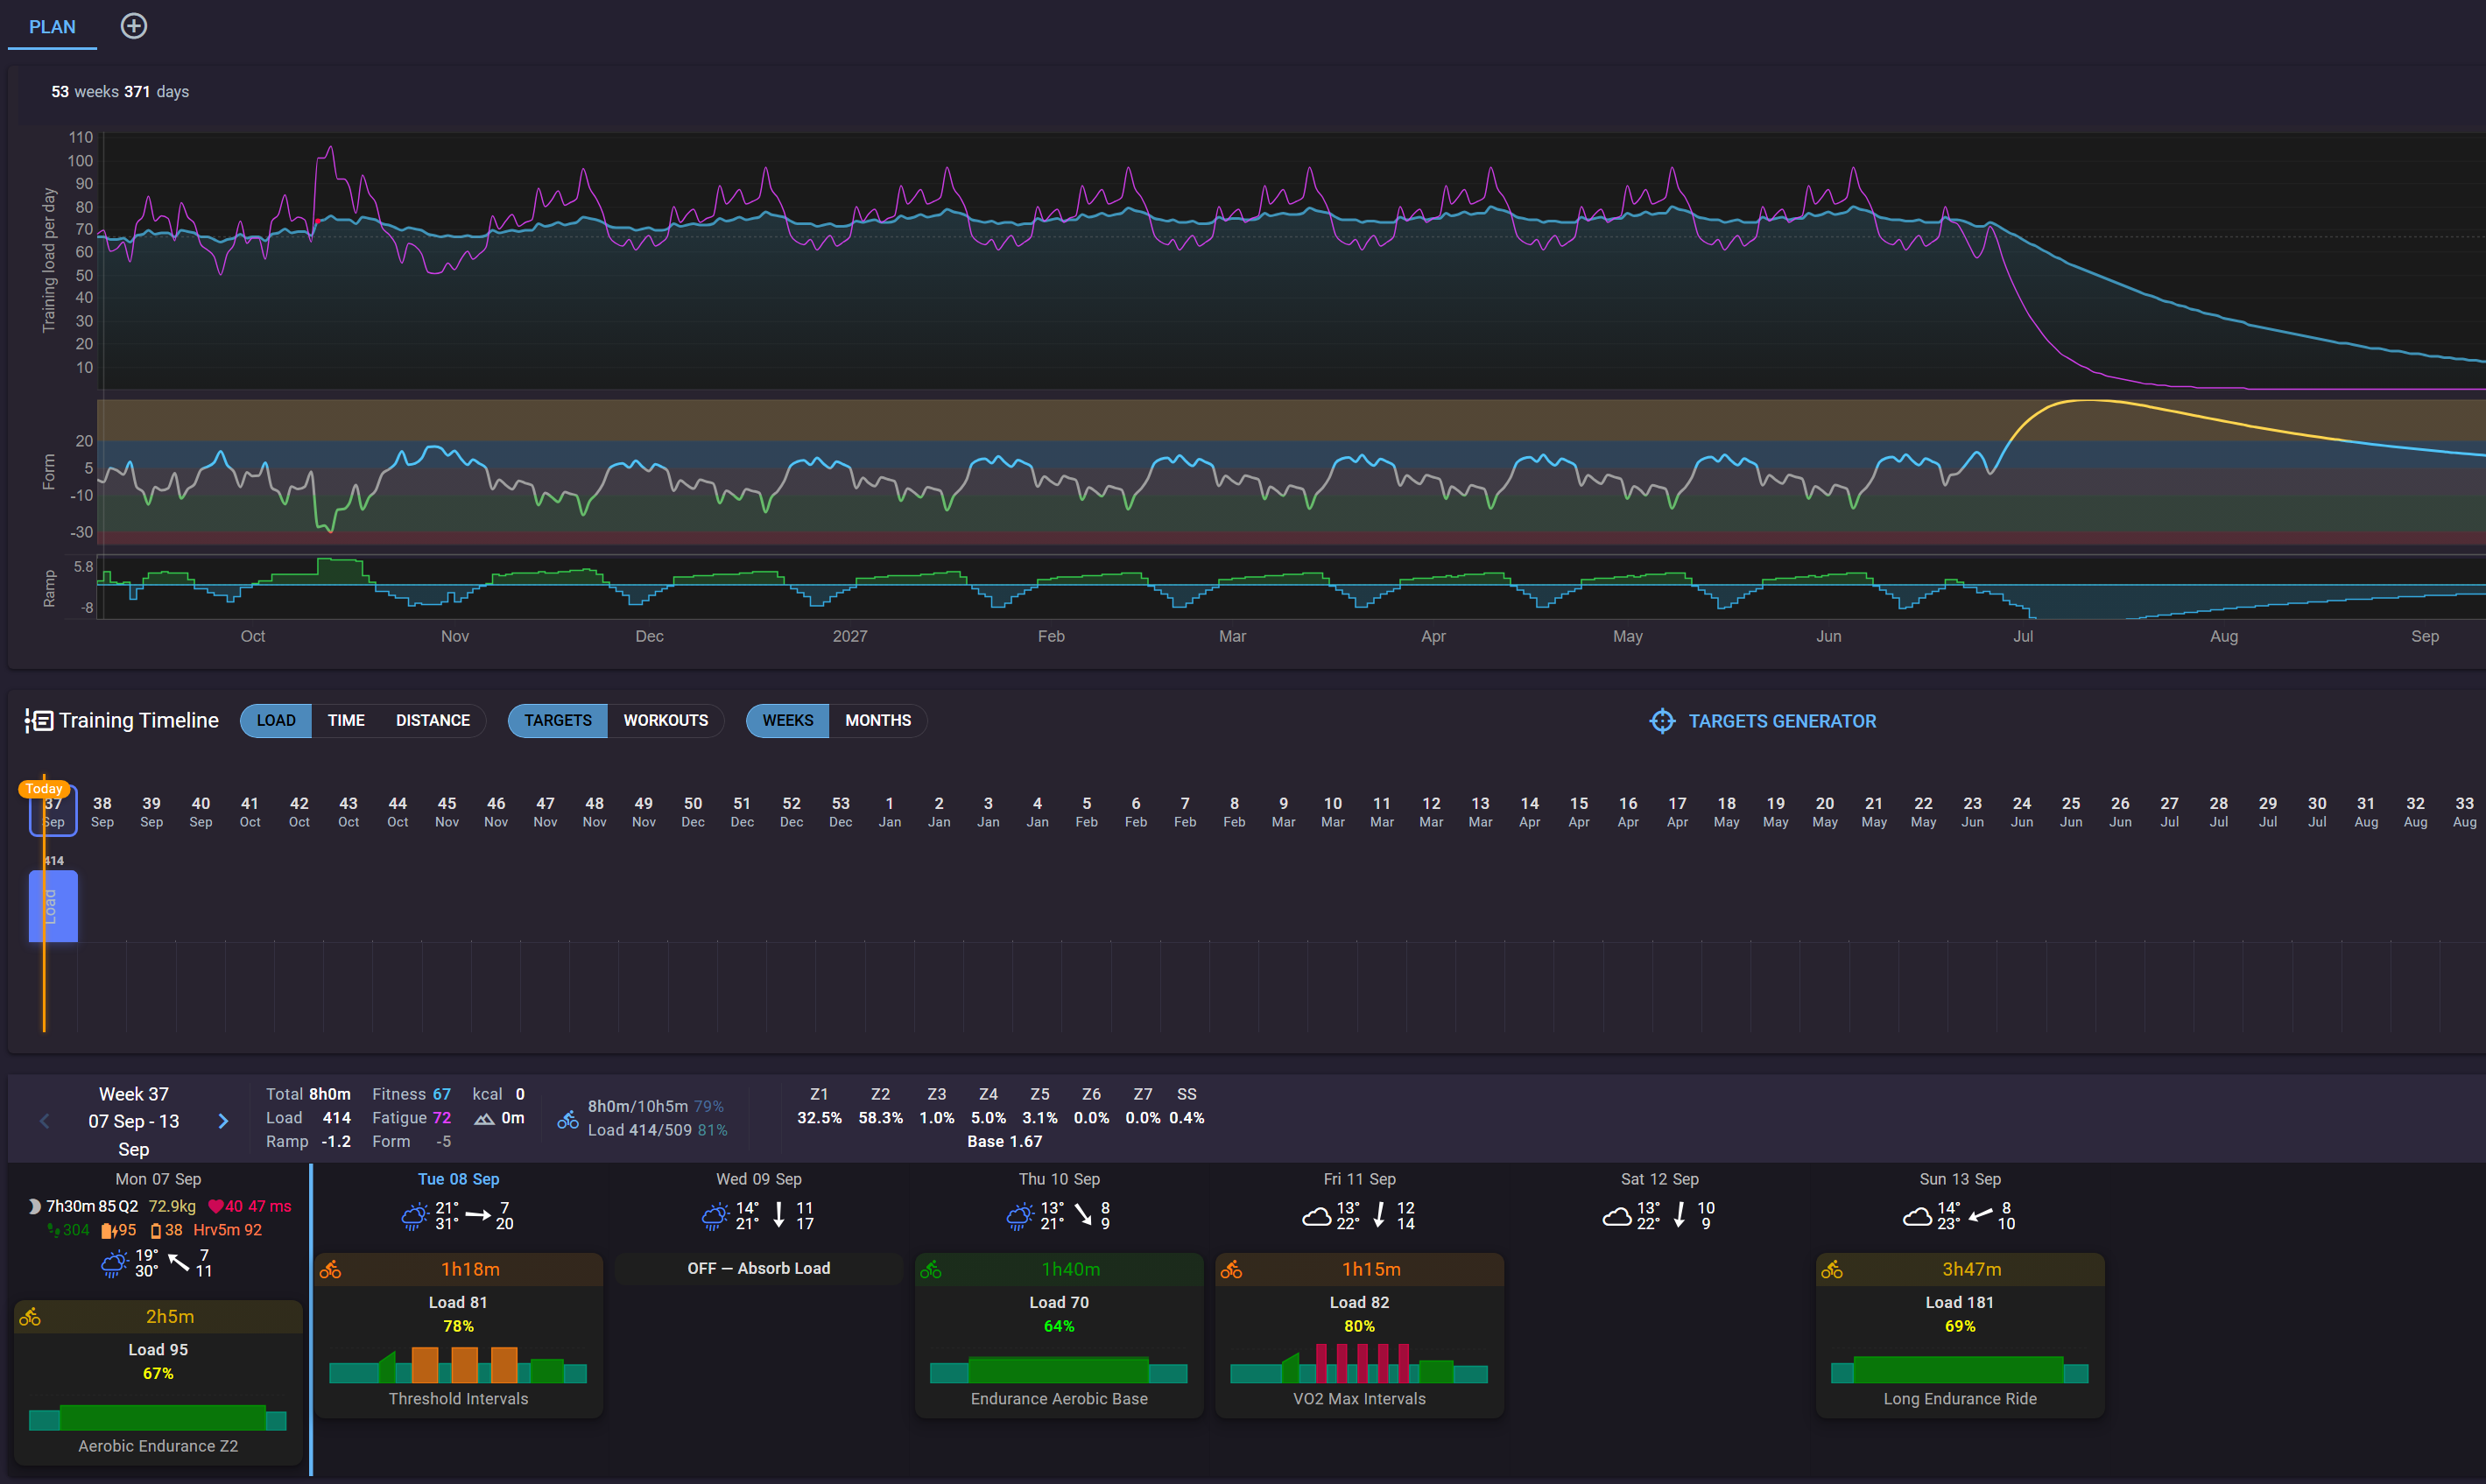Select the PLAN tab
The image size is (2486, 1484).
point(52,27)
